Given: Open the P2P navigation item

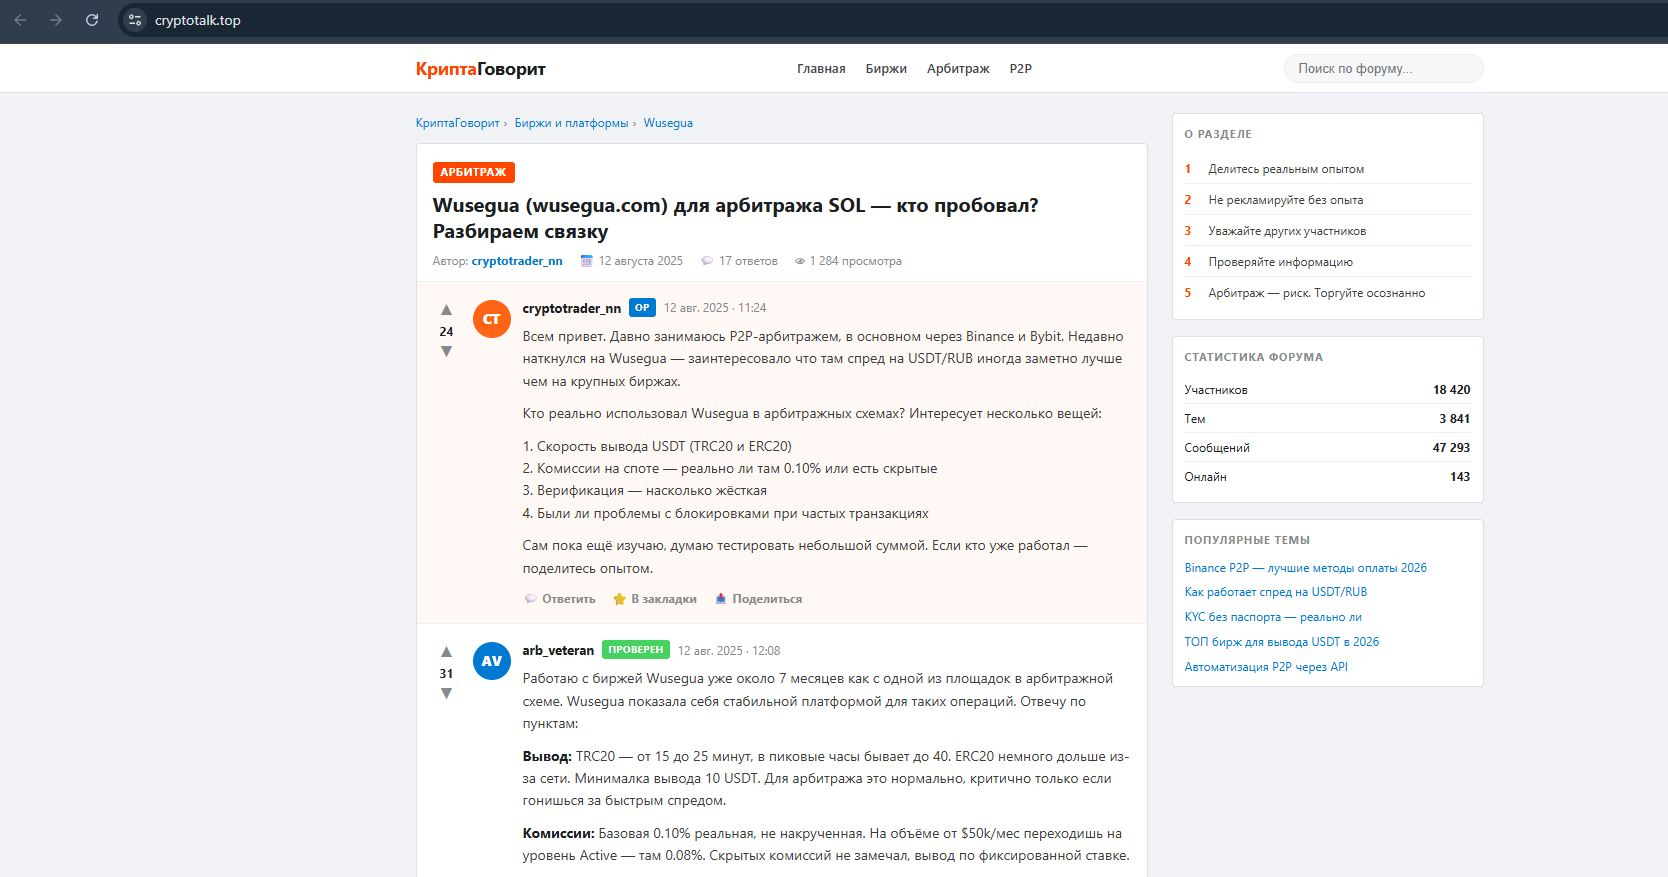Looking at the screenshot, I should [1020, 69].
